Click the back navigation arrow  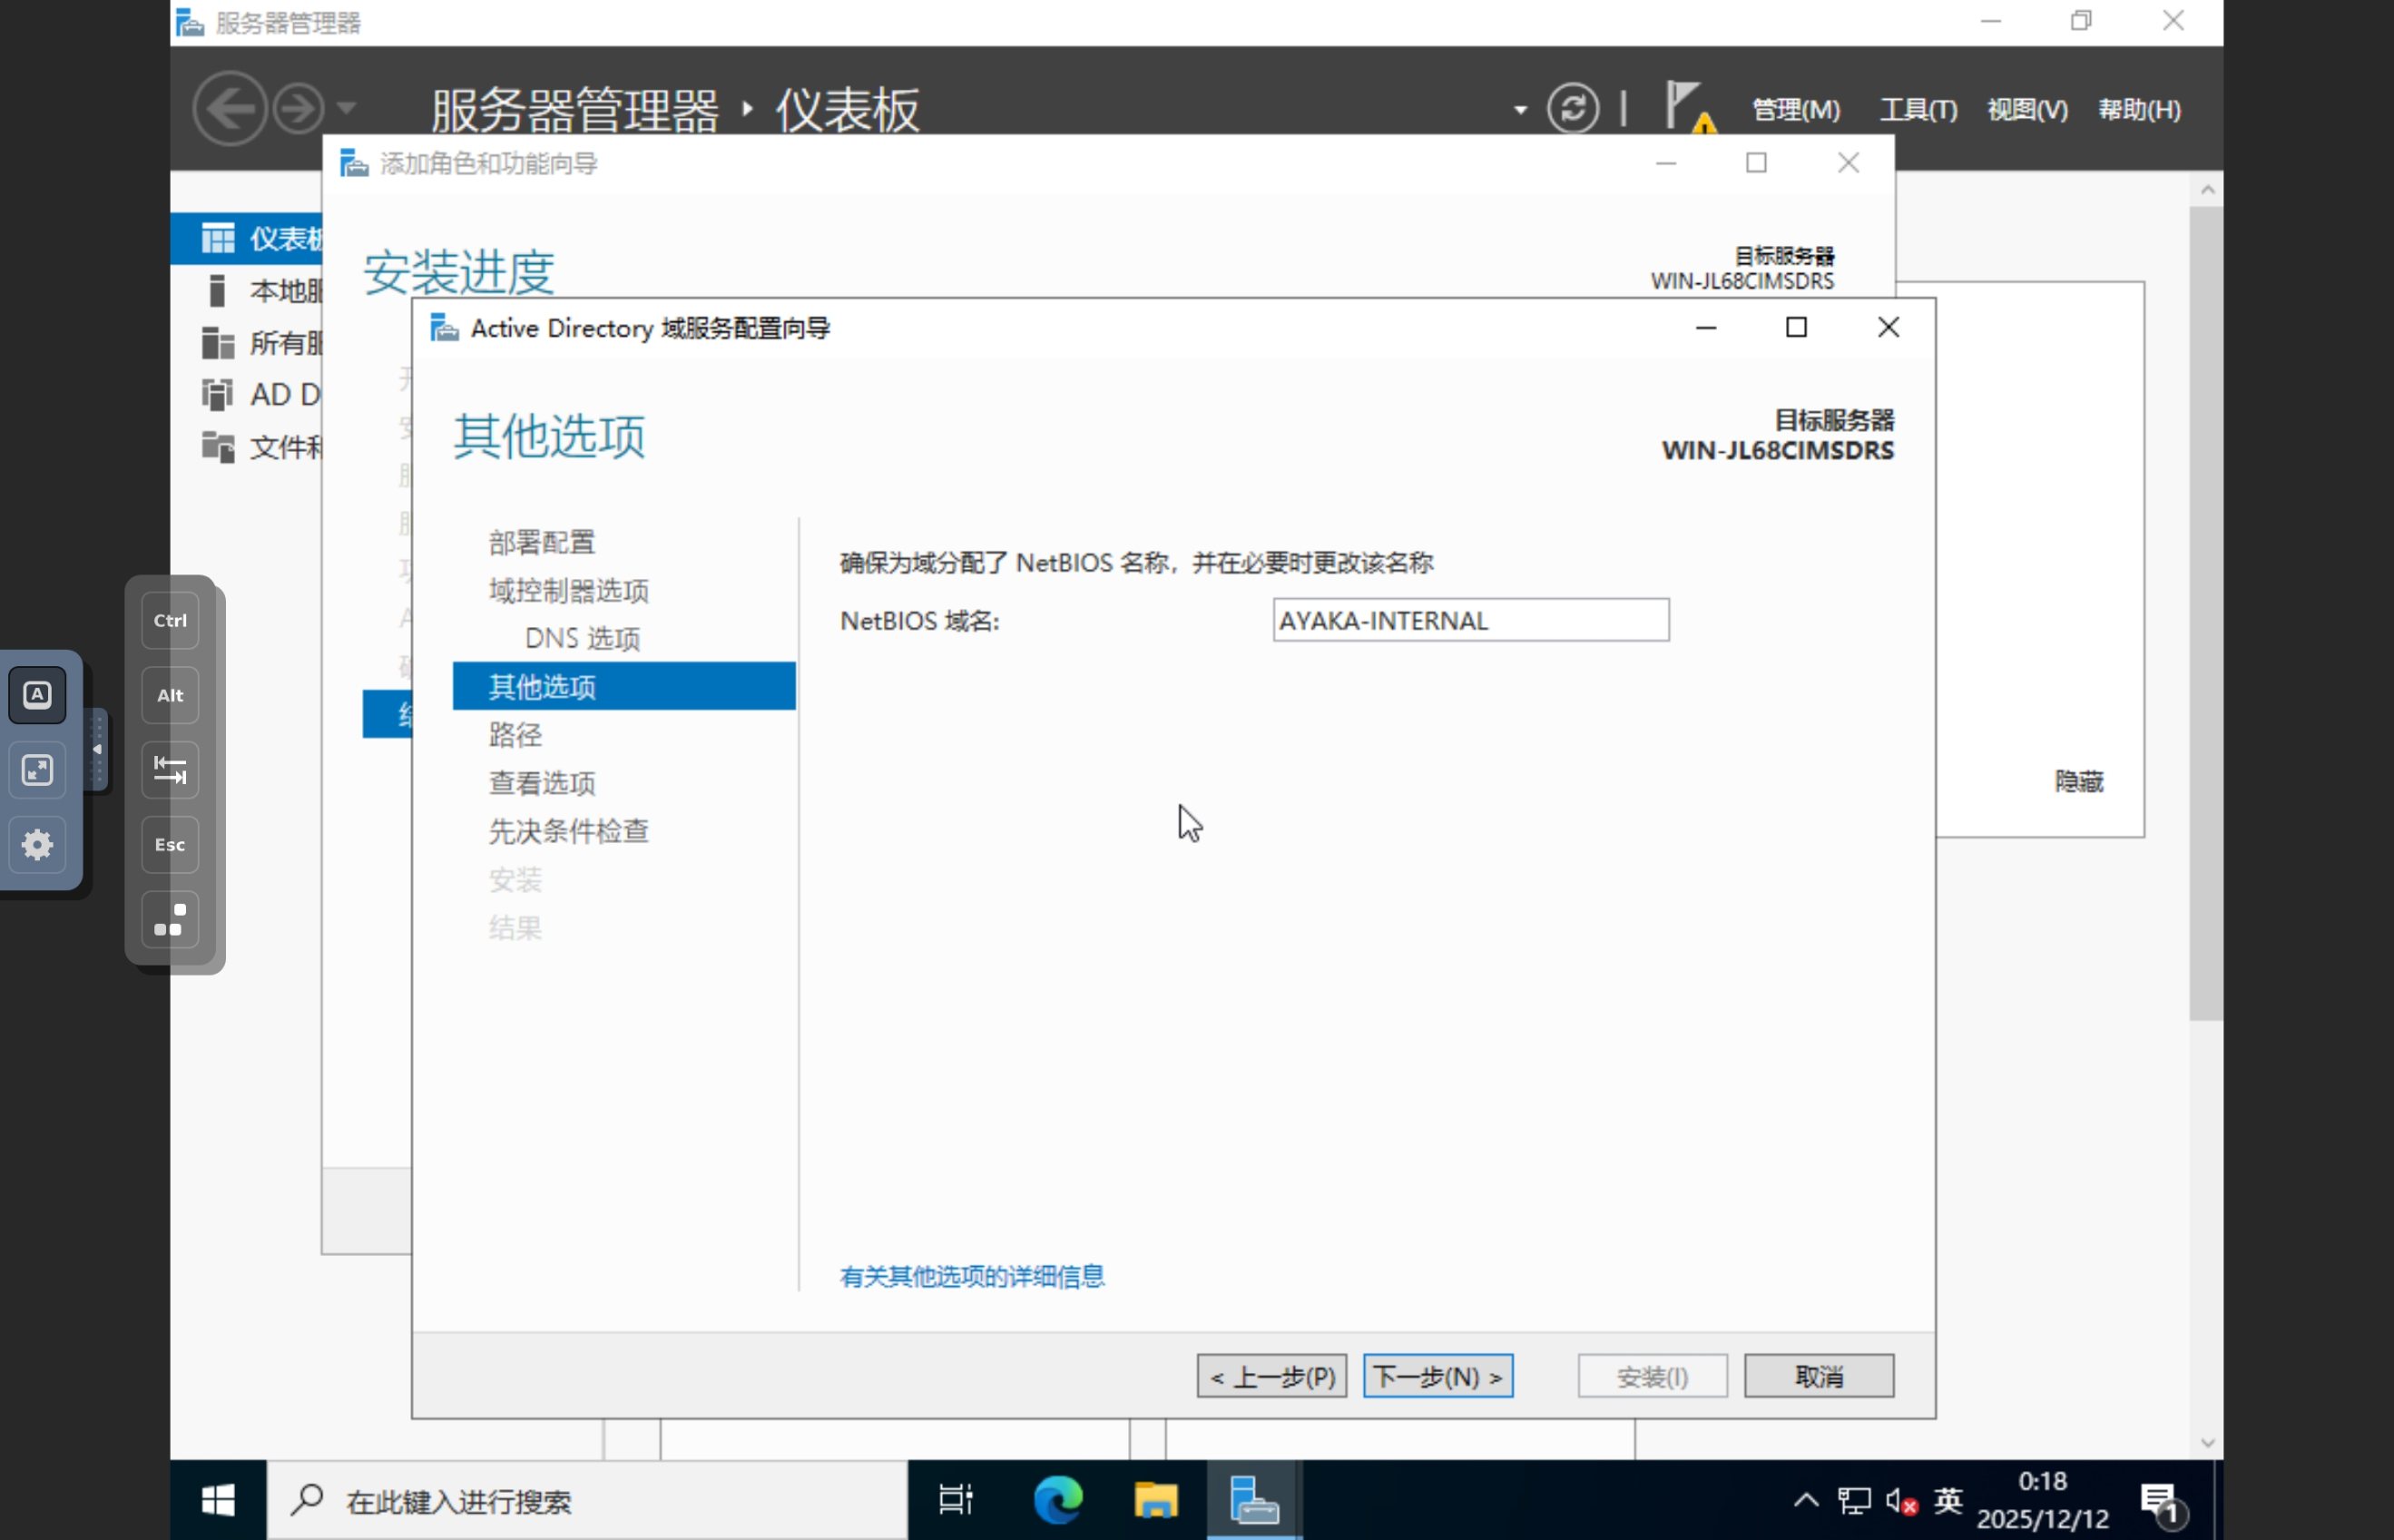[229, 108]
